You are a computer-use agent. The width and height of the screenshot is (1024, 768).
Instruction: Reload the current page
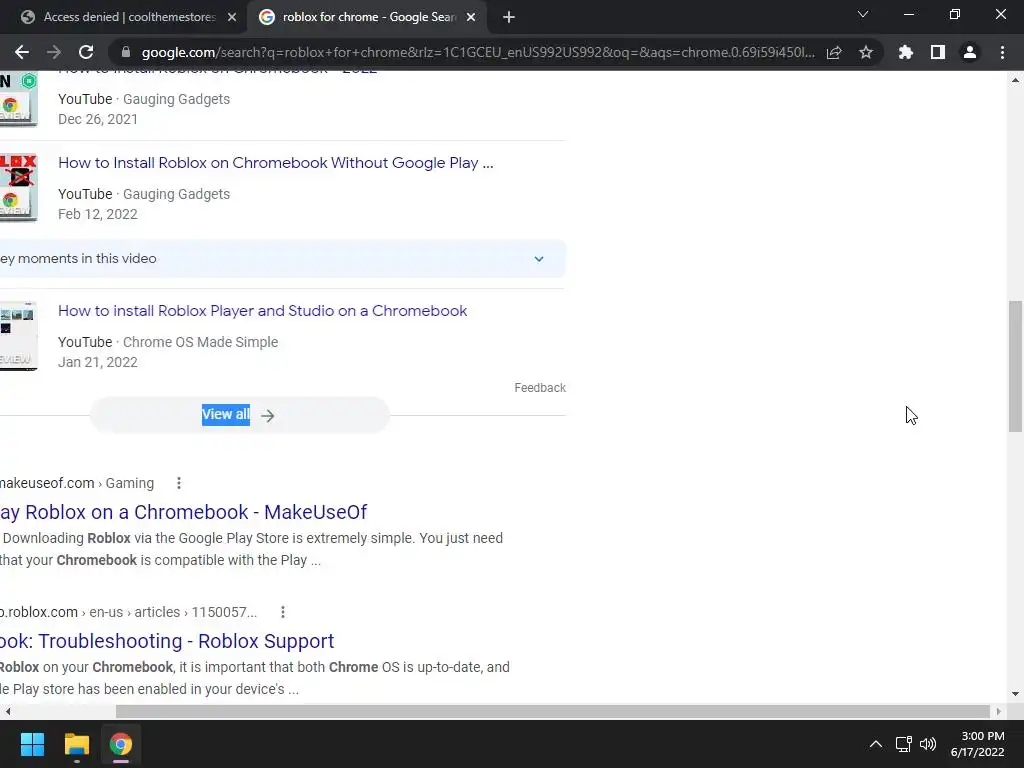86,52
